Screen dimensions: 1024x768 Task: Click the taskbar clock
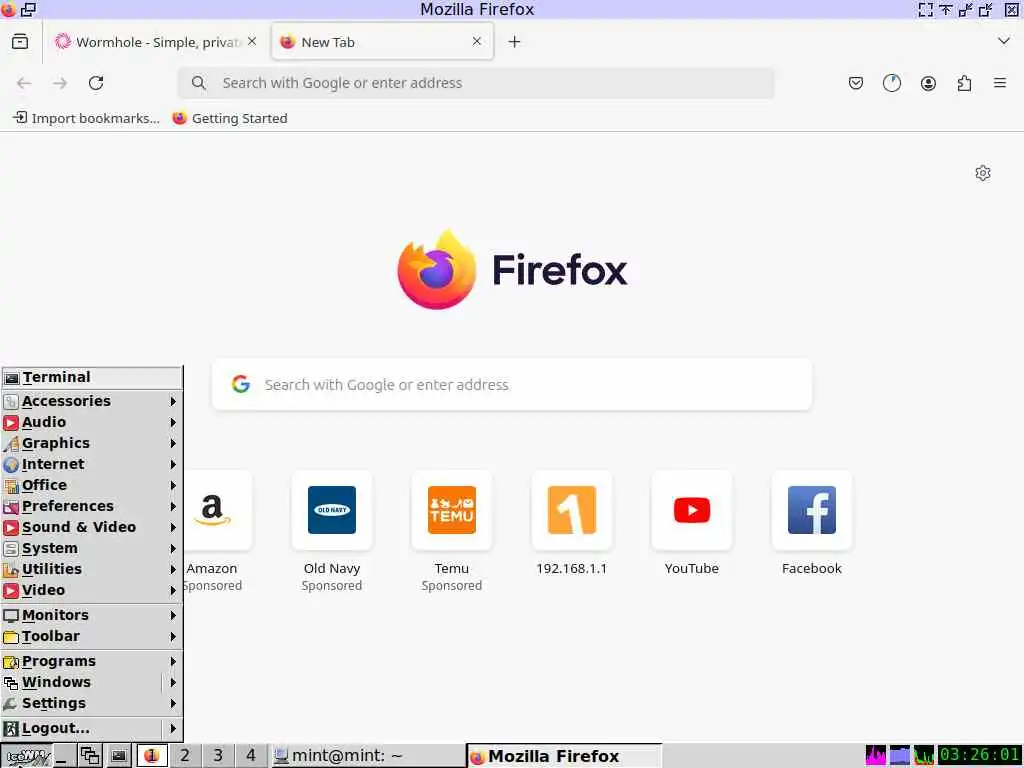(x=980, y=756)
